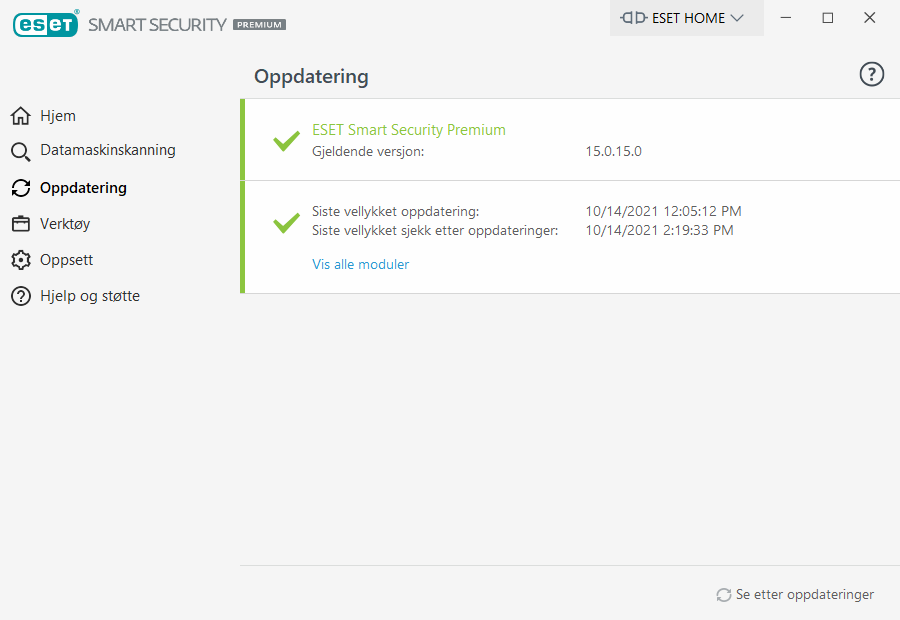The height and width of the screenshot is (620, 900).
Task: Open help via the top-right question mark
Action: pyautogui.click(x=871, y=74)
